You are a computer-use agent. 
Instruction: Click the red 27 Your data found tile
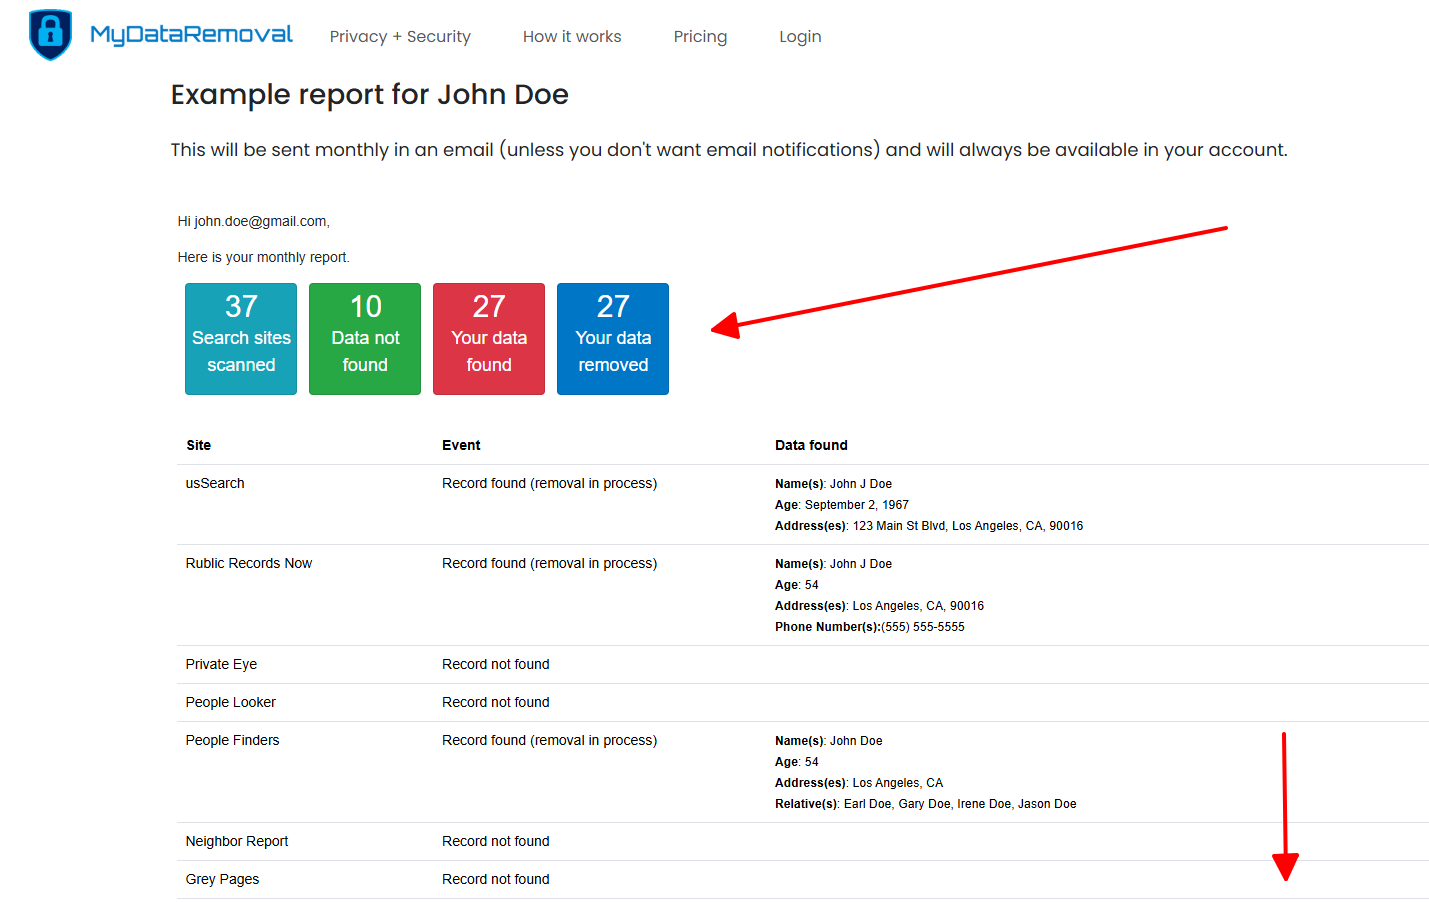pyautogui.click(x=489, y=339)
